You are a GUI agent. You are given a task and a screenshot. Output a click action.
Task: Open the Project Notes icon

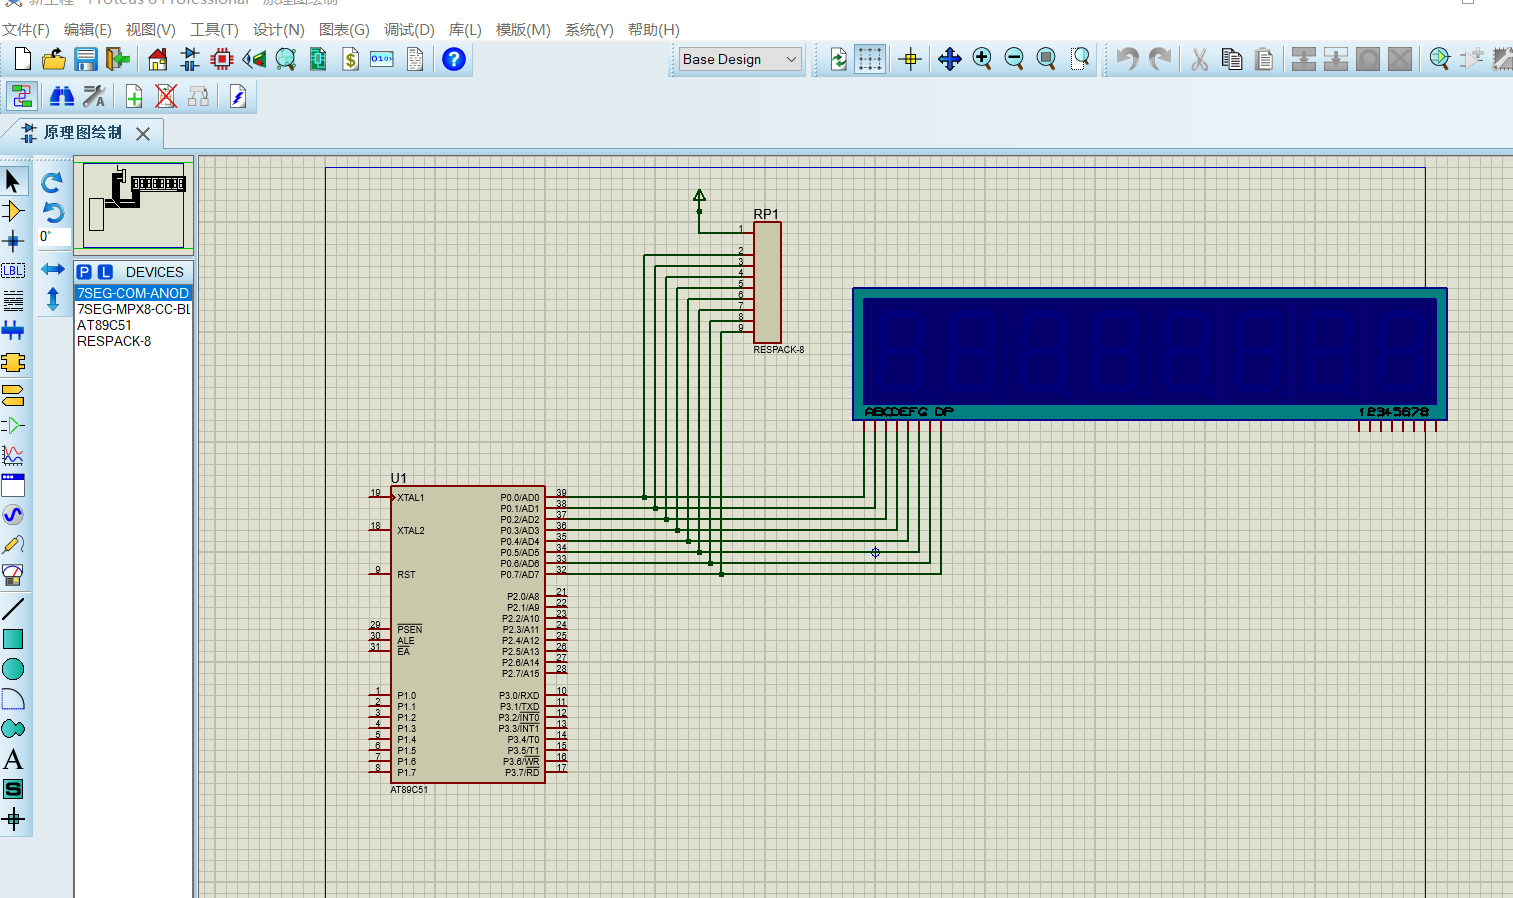pos(414,59)
